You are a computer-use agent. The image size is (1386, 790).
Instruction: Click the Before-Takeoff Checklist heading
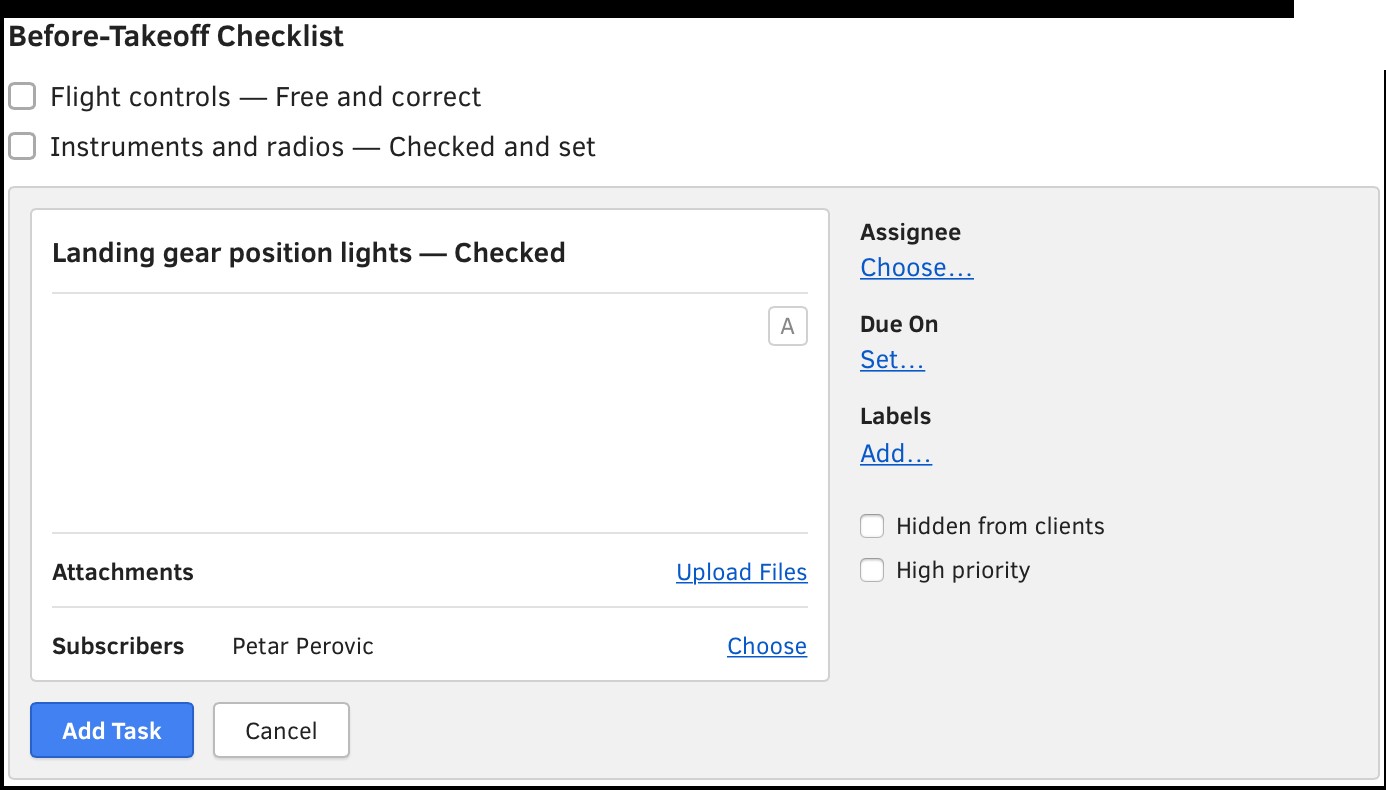click(176, 37)
